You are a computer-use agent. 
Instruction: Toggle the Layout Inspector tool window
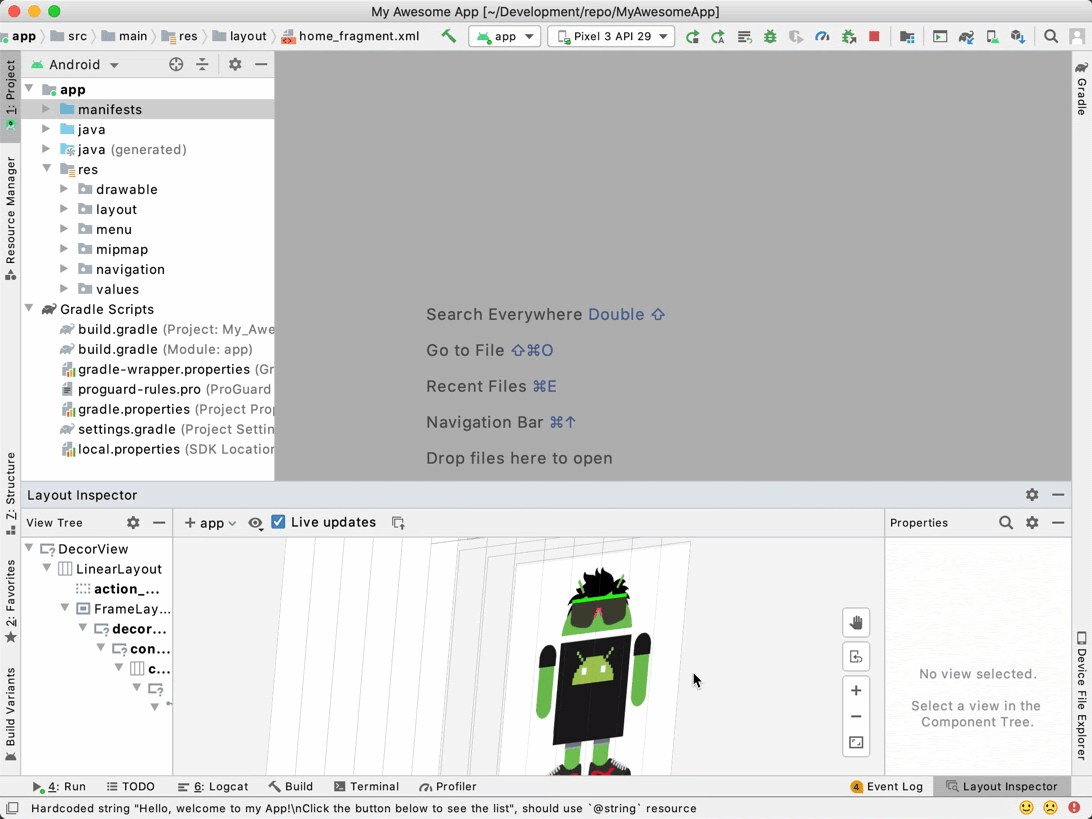tap(1001, 786)
